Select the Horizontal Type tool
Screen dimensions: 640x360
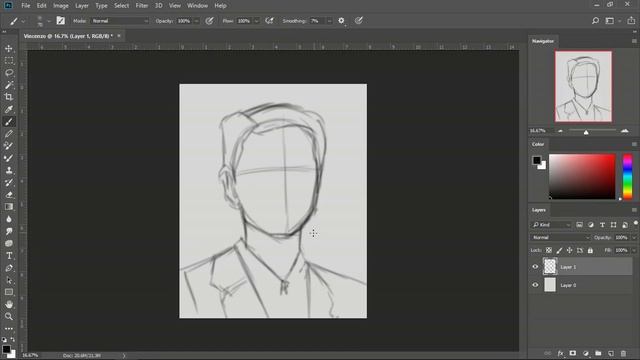click(9, 256)
